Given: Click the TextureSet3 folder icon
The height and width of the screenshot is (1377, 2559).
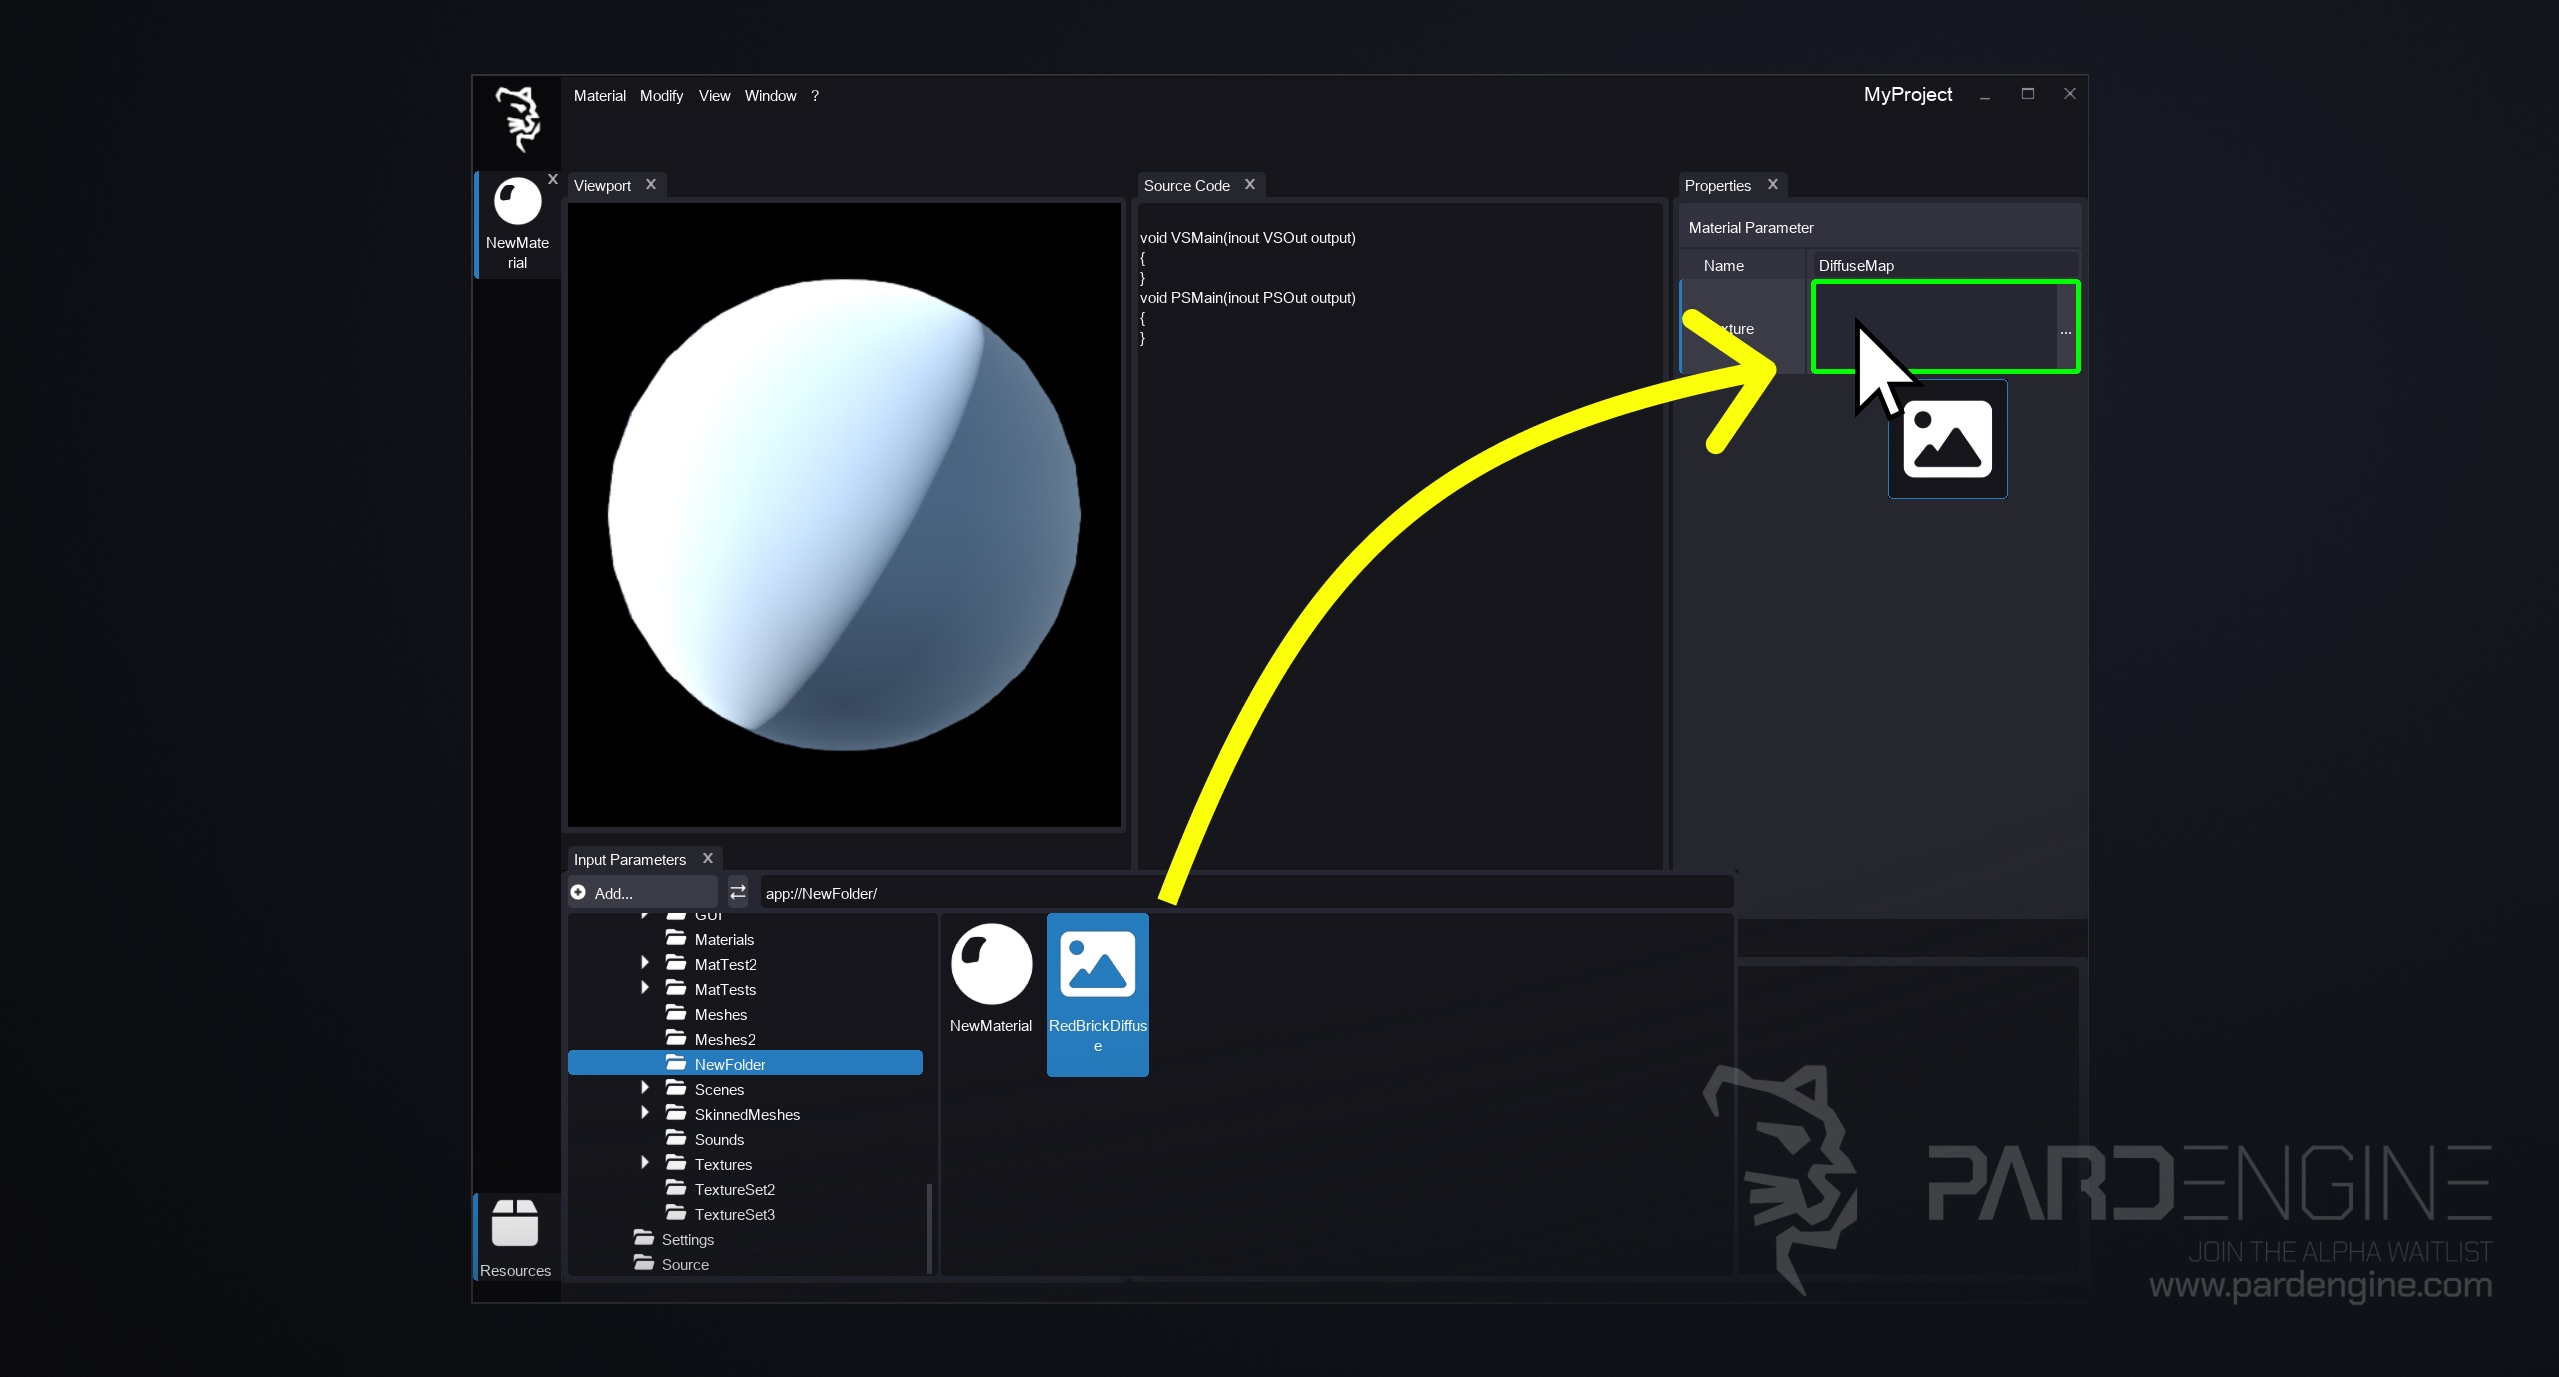Looking at the screenshot, I should point(676,1213).
